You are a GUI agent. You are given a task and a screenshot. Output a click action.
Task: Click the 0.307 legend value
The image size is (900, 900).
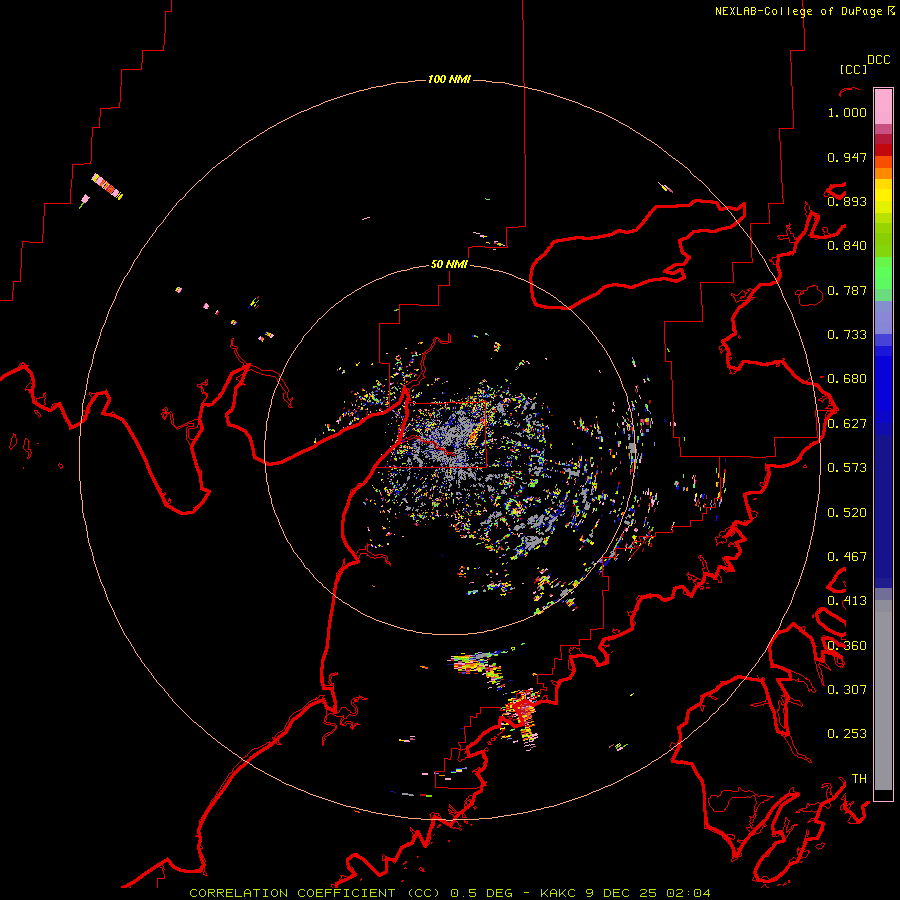pyautogui.click(x=847, y=690)
